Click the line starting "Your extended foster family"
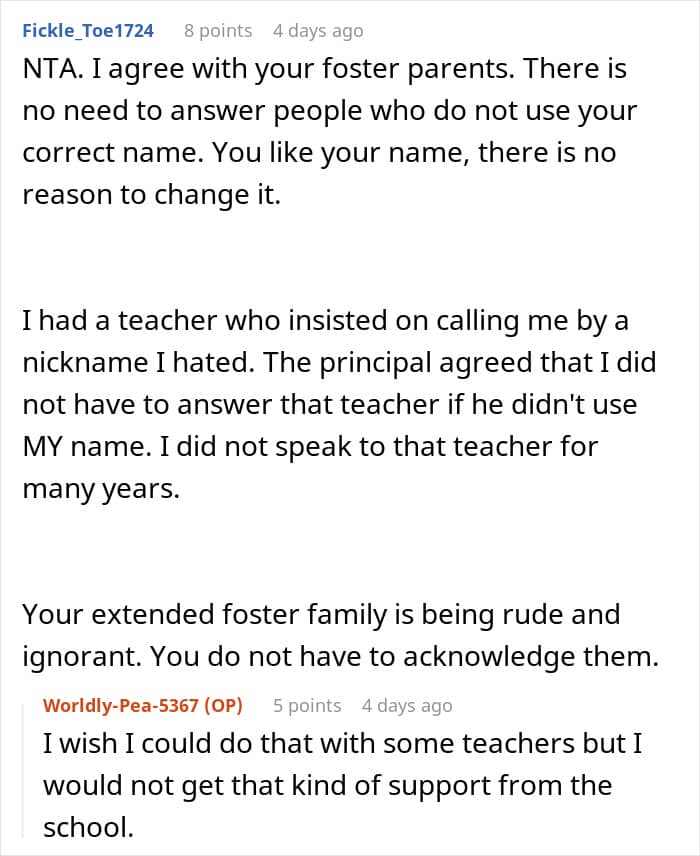Viewport: 700px width, 856px height. 320,613
